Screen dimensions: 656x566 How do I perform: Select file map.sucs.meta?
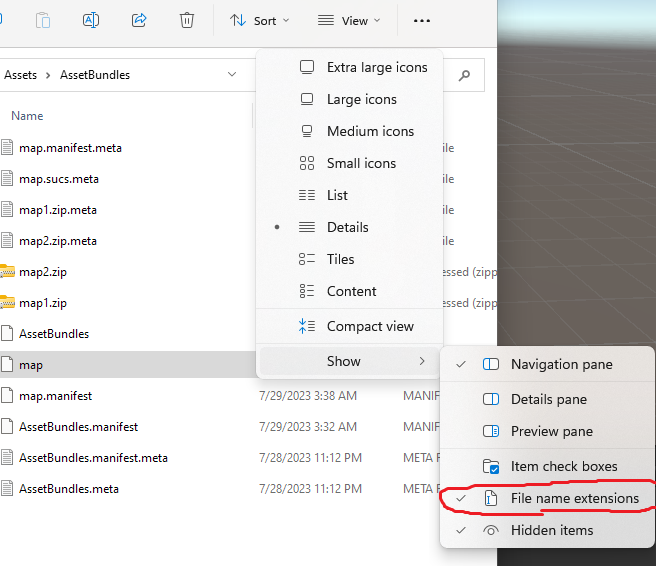pyautogui.click(x=59, y=179)
